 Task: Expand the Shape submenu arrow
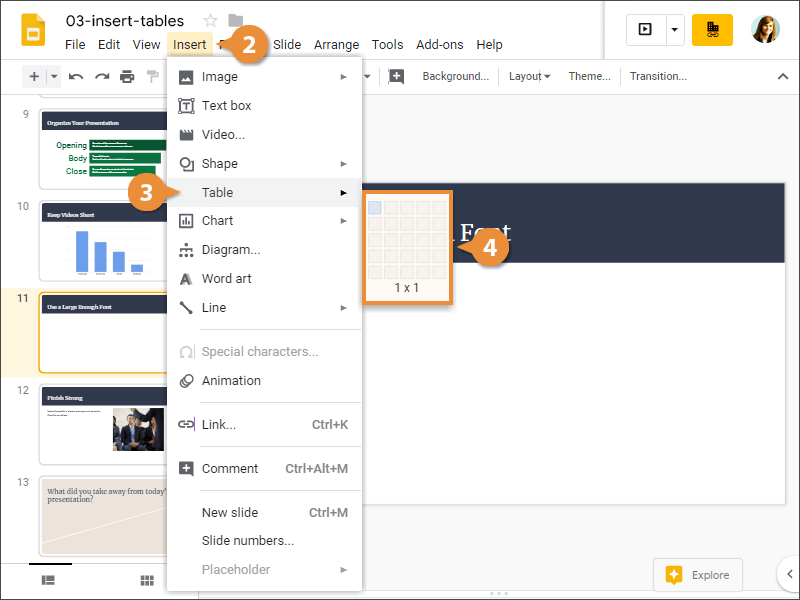point(344,163)
